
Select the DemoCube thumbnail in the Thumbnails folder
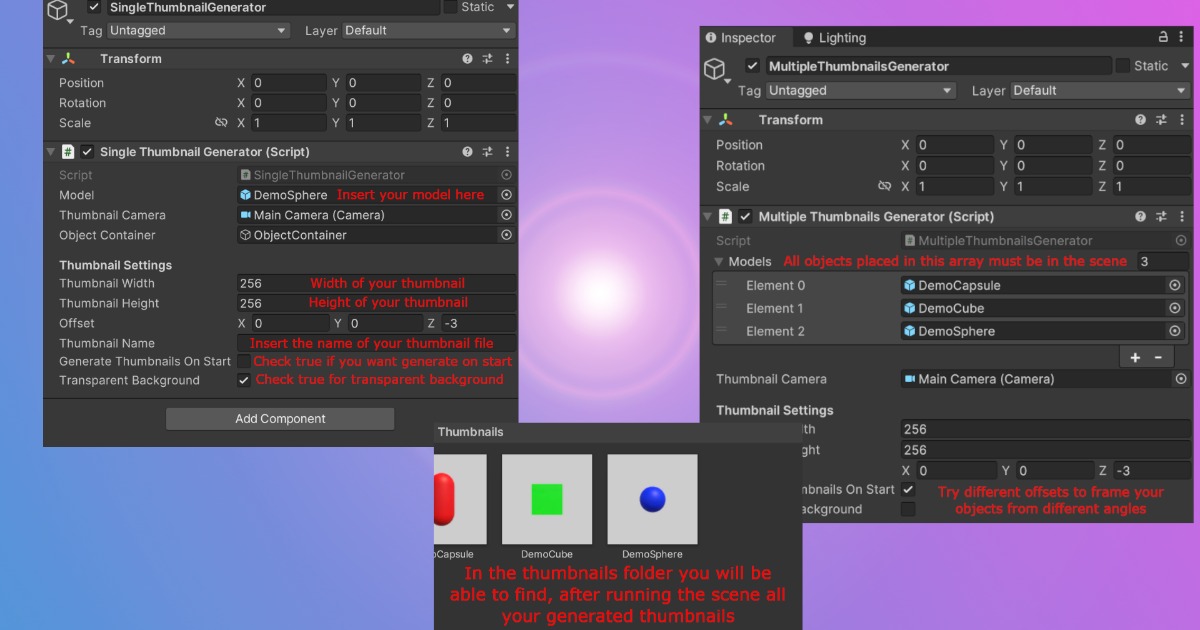click(546, 498)
